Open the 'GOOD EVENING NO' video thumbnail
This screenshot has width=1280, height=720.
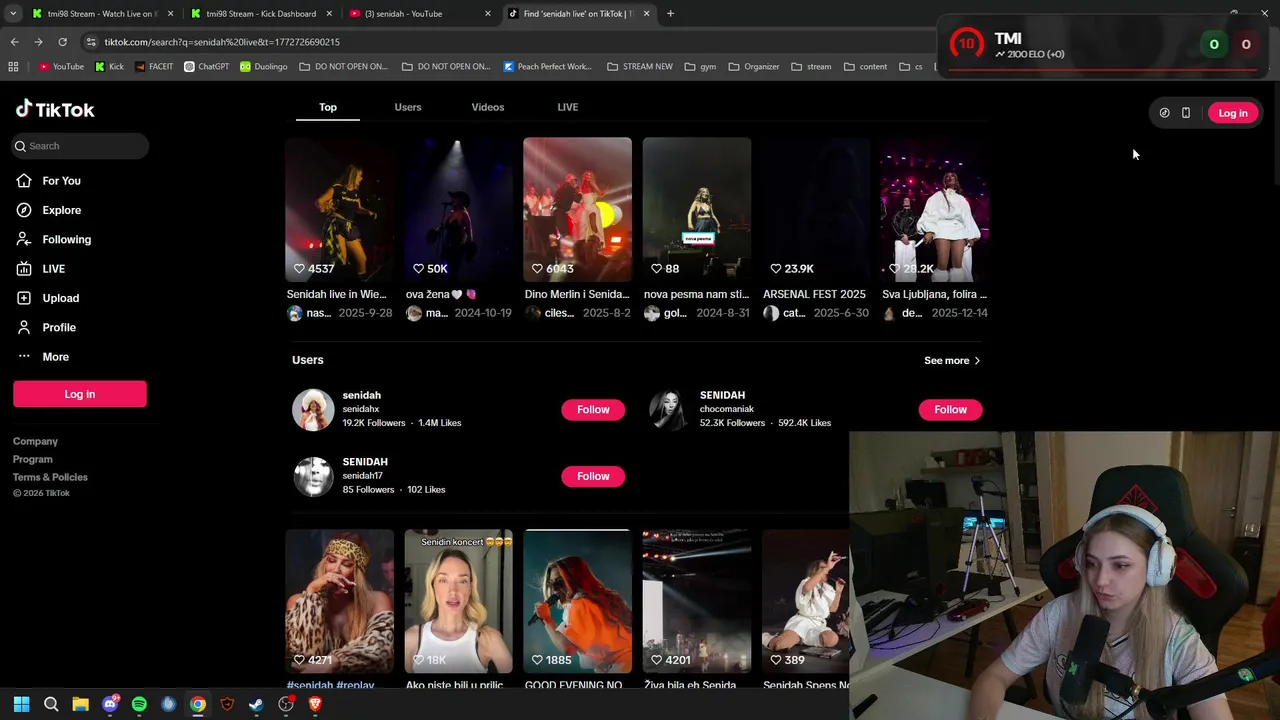[x=578, y=601]
